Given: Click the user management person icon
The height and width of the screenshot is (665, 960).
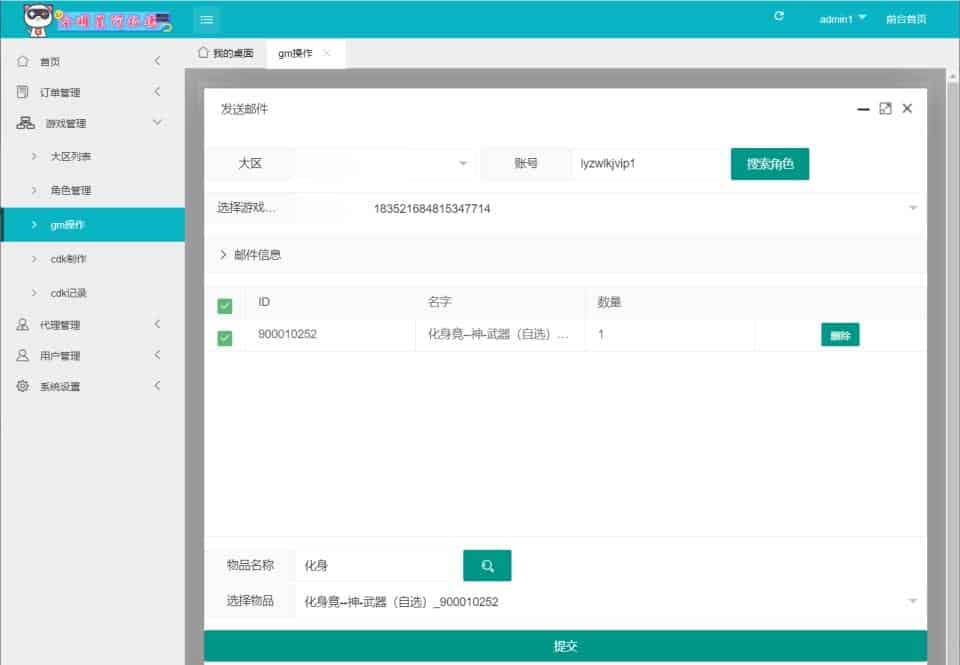Looking at the screenshot, I should [x=23, y=355].
